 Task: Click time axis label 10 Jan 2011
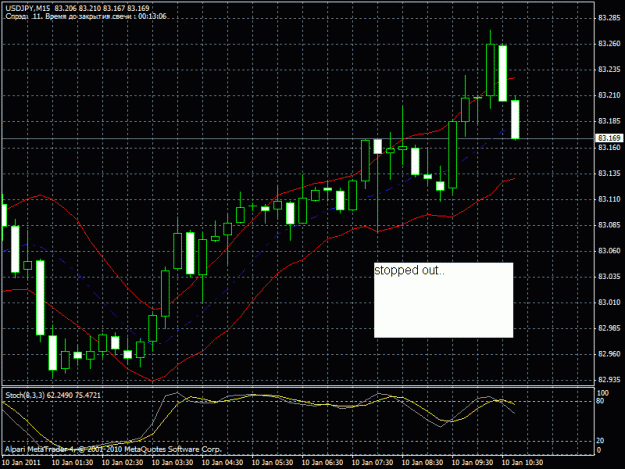click(x=22, y=463)
